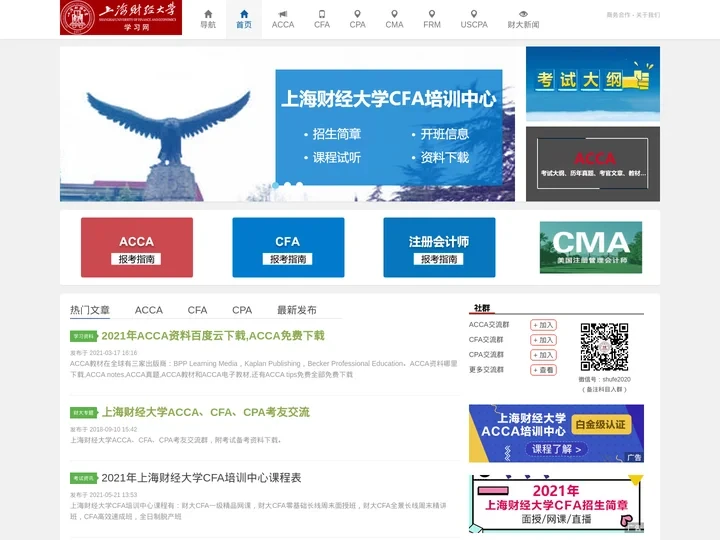Click the CMA location pin icon
Viewport: 720px width, 540px height.
(394, 14)
